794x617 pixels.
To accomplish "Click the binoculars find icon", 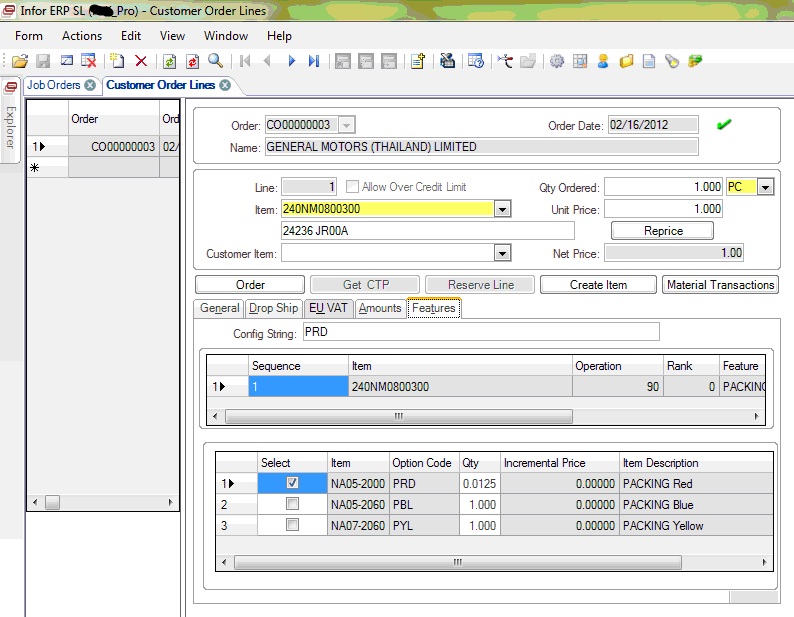I will coord(447,61).
